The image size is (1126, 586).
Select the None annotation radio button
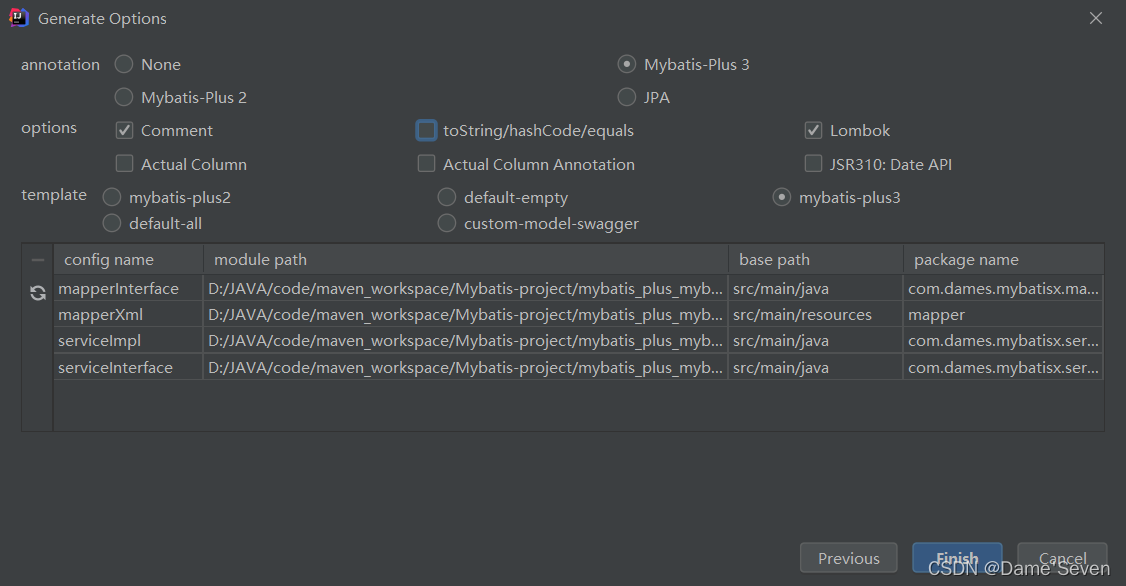(124, 65)
